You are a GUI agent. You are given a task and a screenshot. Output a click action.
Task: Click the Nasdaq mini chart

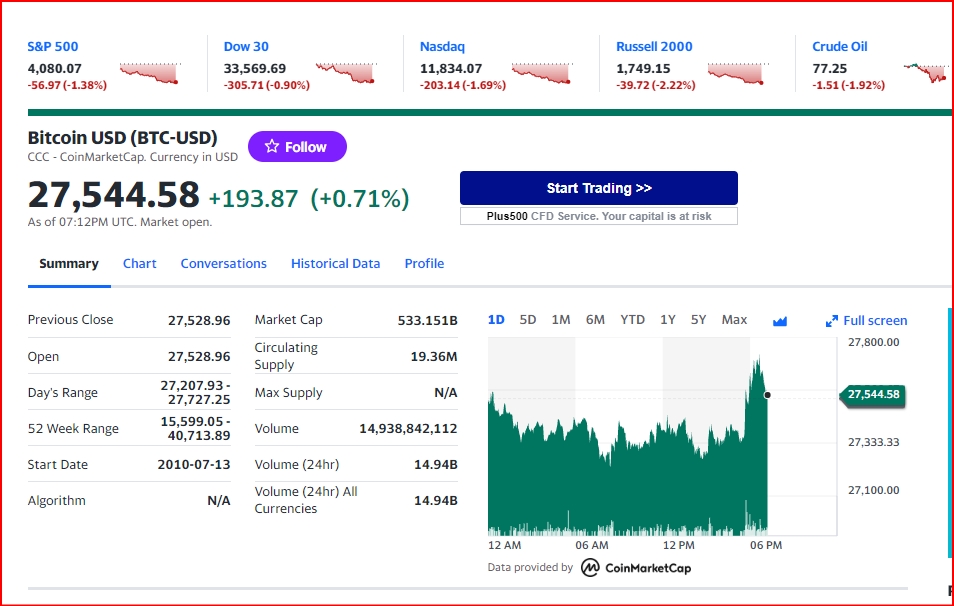[x=541, y=73]
